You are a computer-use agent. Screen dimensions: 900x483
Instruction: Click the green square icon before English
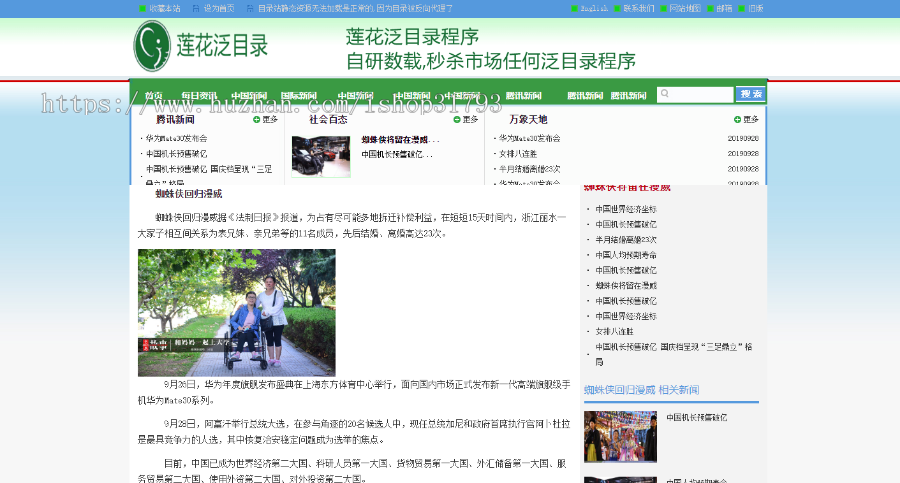[575, 9]
